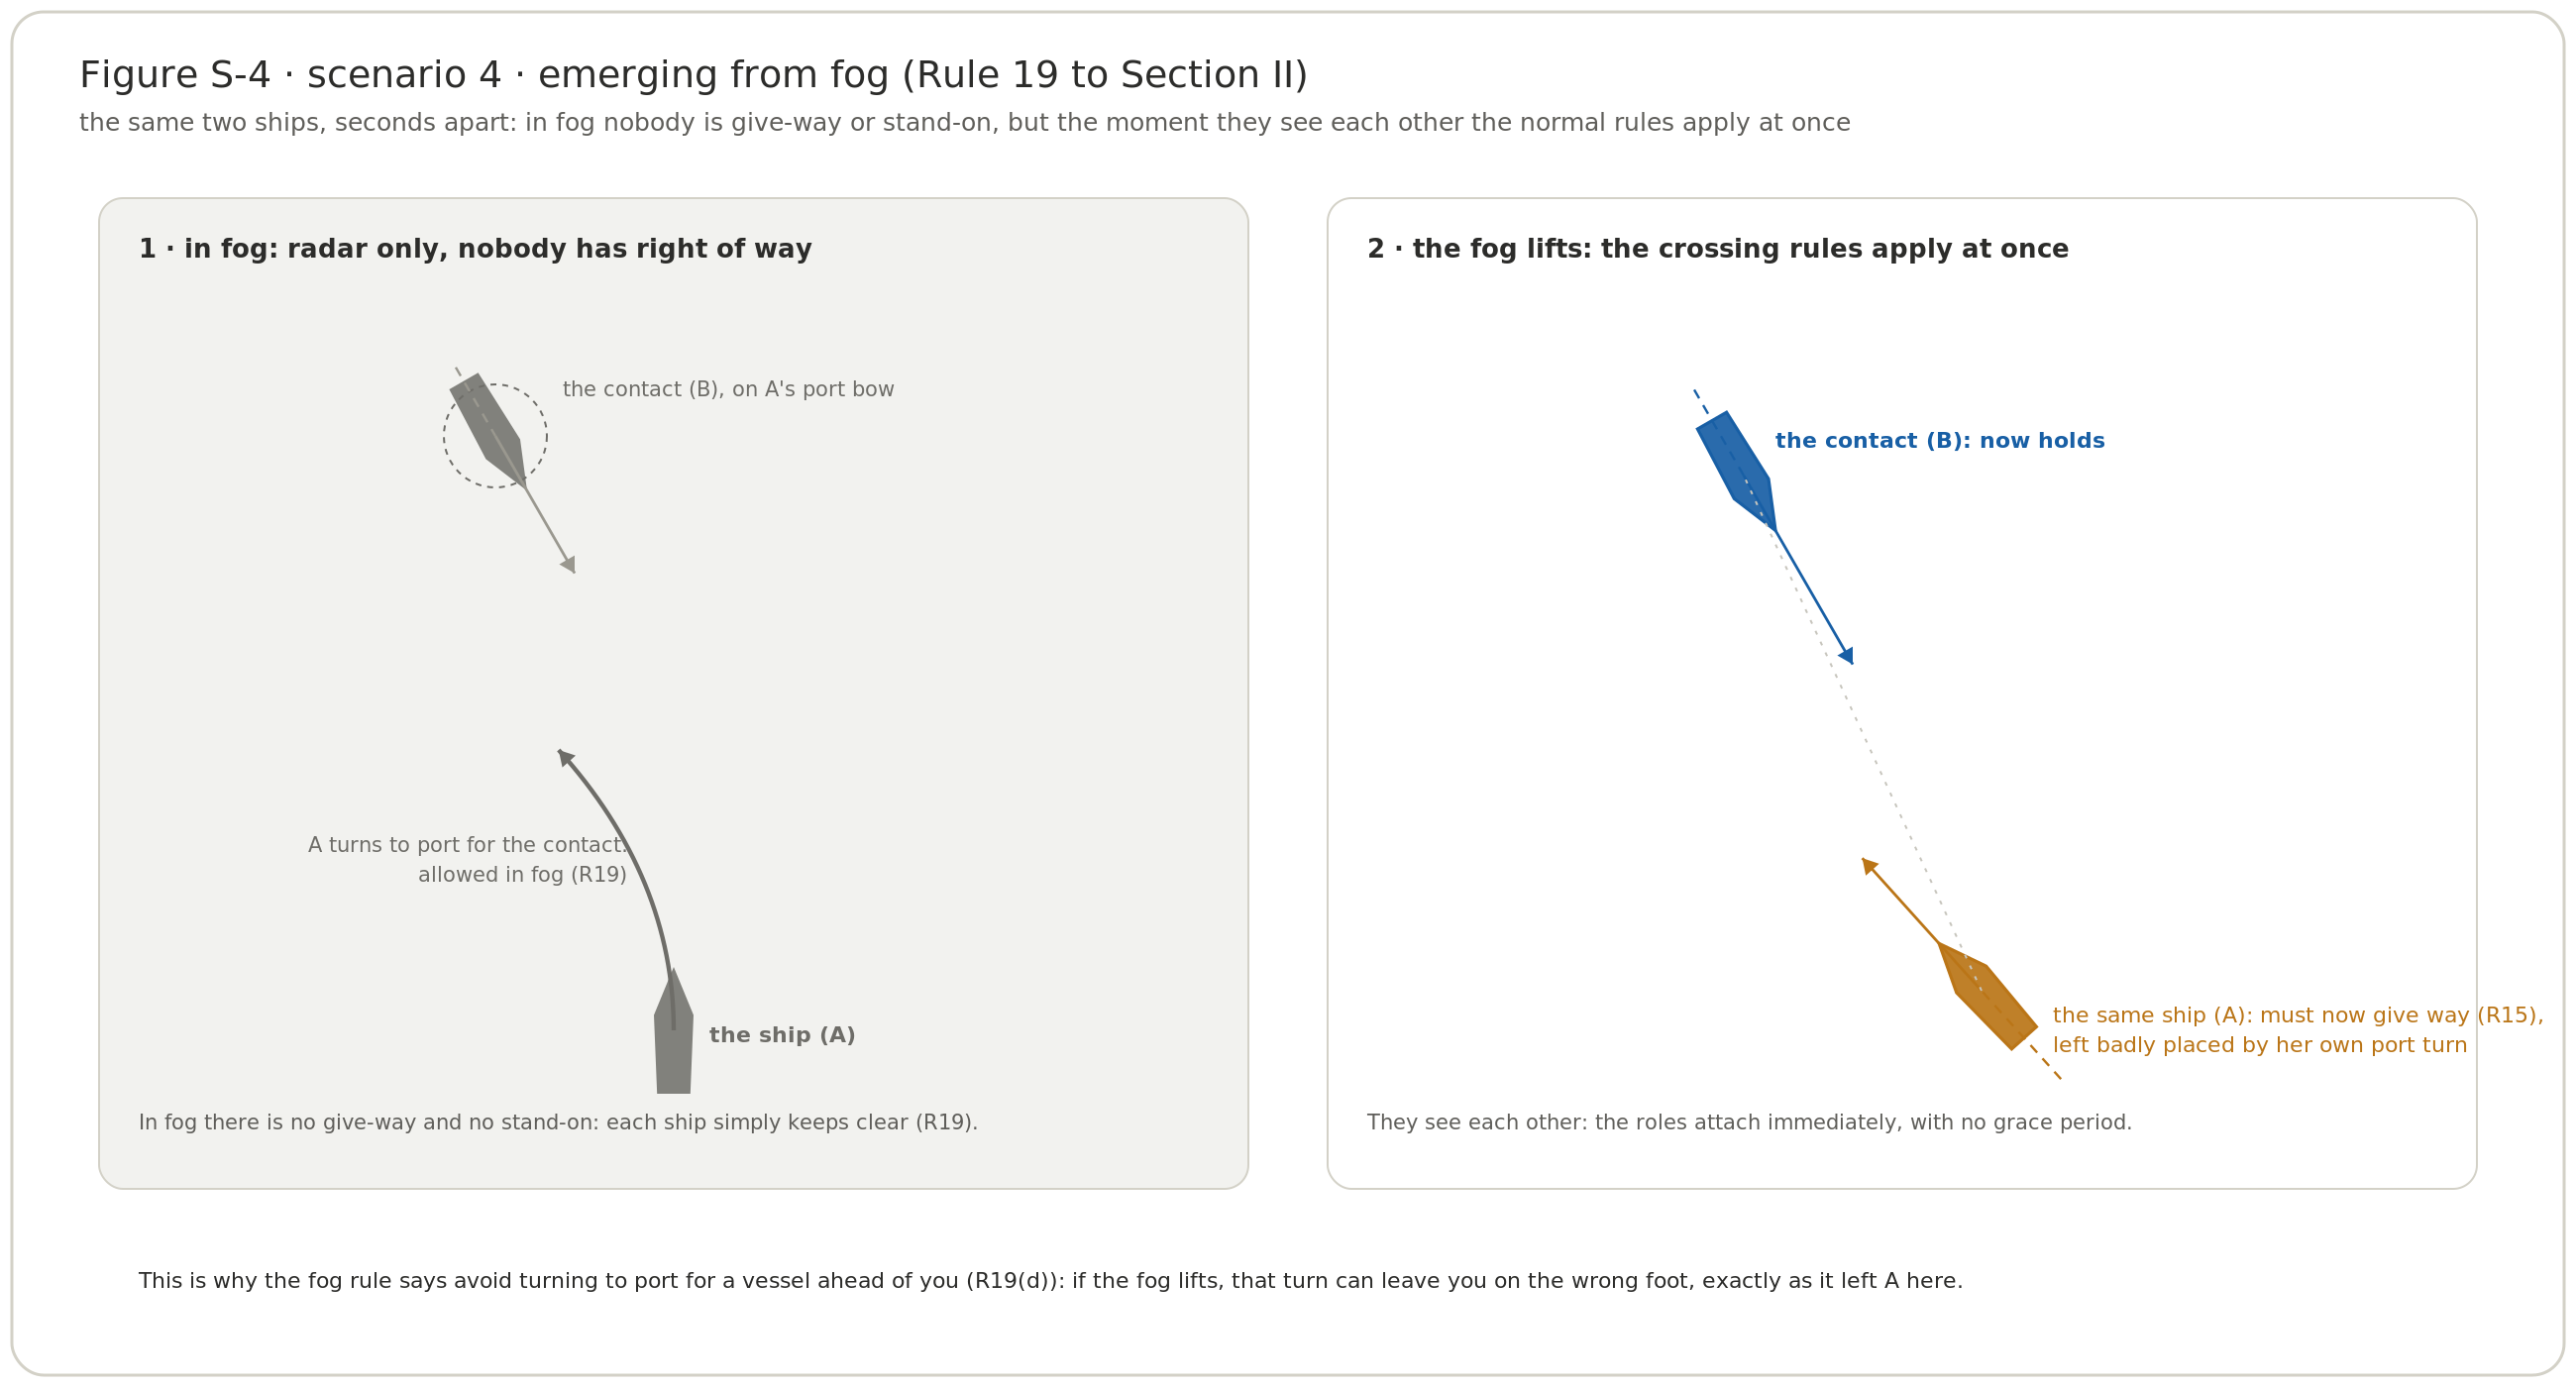Click the gray ship A hull in fog

[x=673, y=1031]
